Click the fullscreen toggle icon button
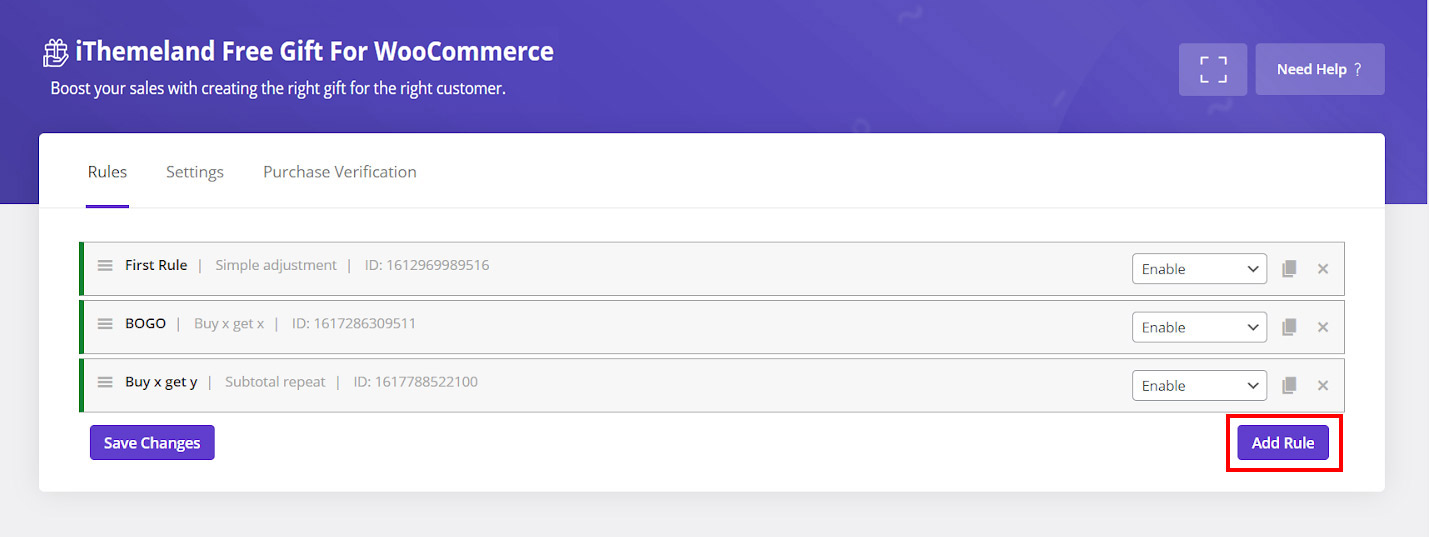 tap(1212, 69)
